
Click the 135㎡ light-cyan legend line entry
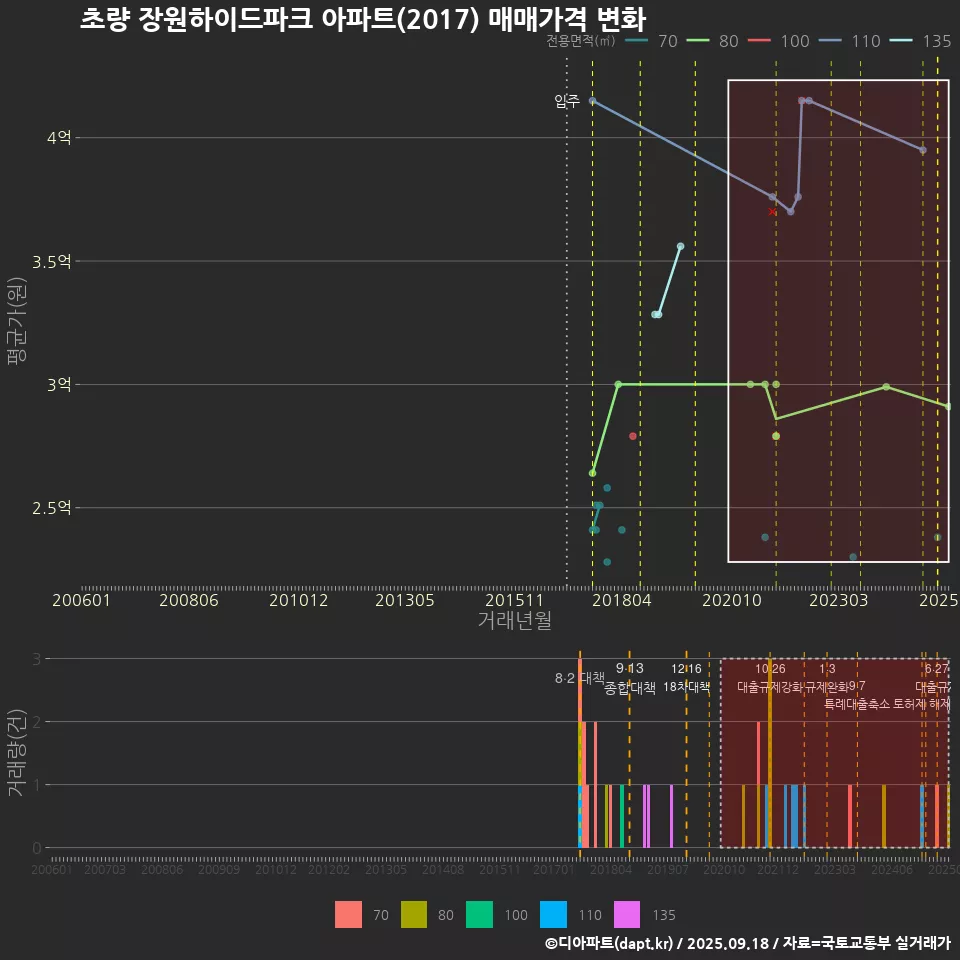[920, 41]
